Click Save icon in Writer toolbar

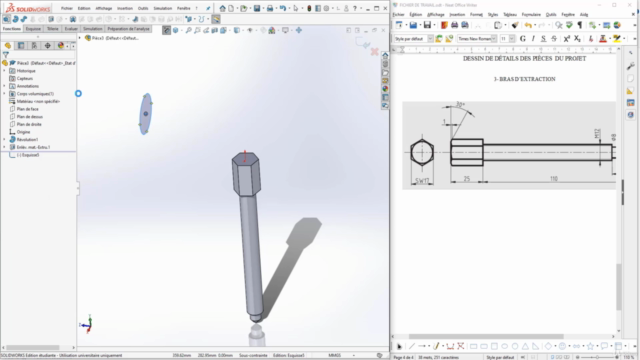pos(427,25)
